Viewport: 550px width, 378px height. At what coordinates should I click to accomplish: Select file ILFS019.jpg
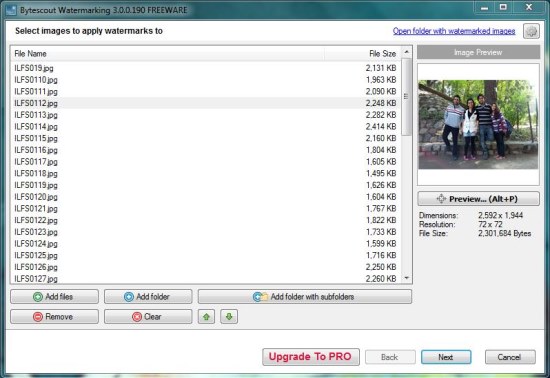coord(206,68)
